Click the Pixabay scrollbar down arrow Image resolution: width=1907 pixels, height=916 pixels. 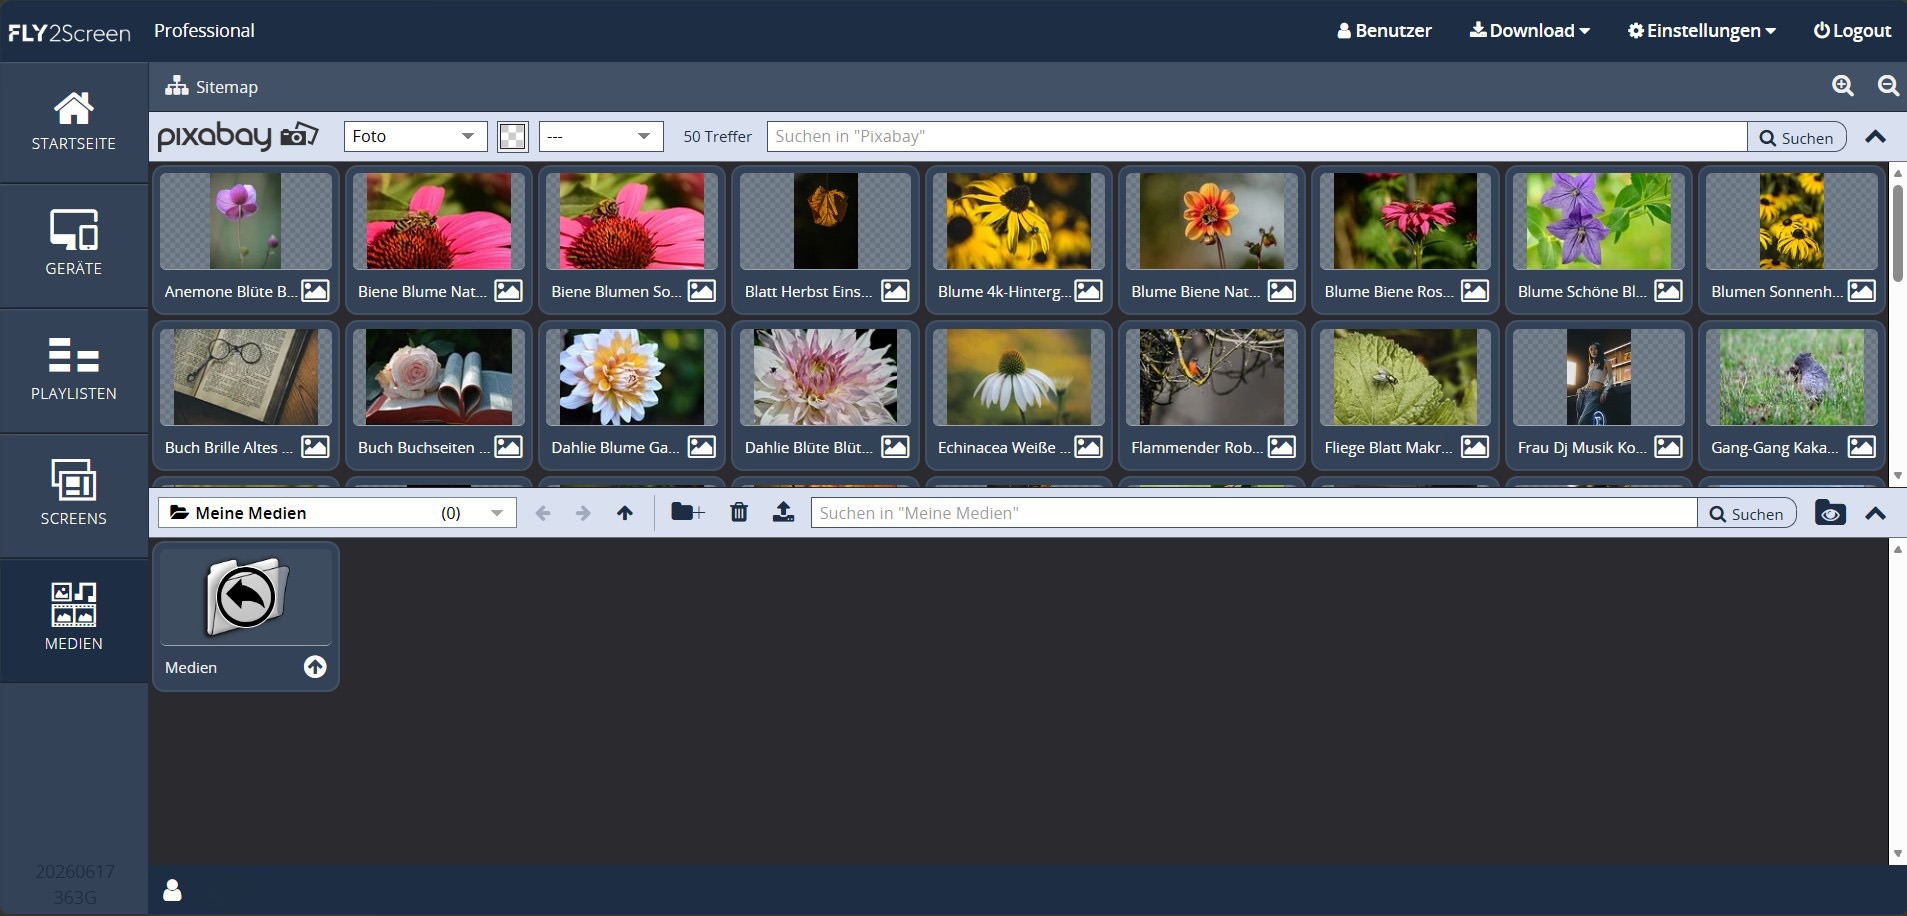[1897, 477]
